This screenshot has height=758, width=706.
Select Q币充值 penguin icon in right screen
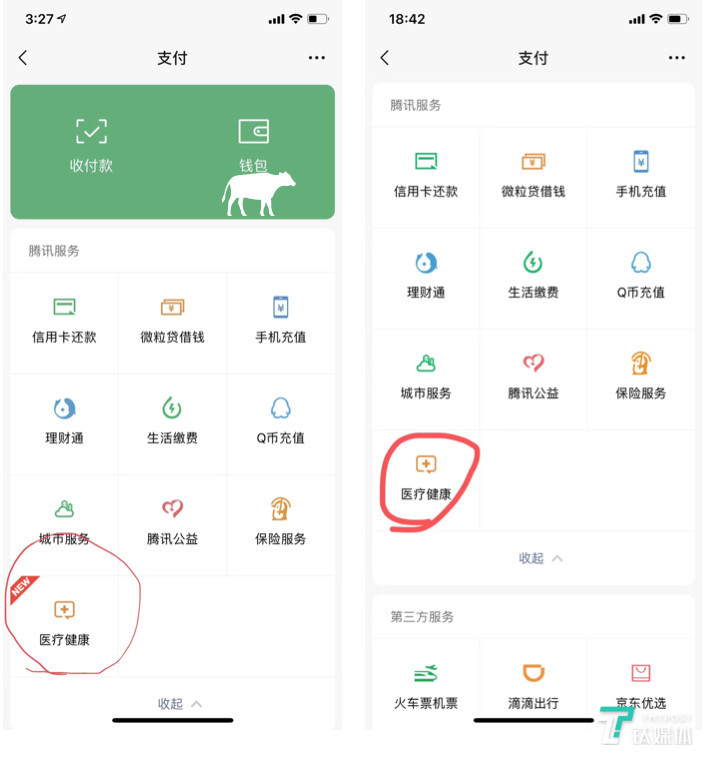(641, 275)
